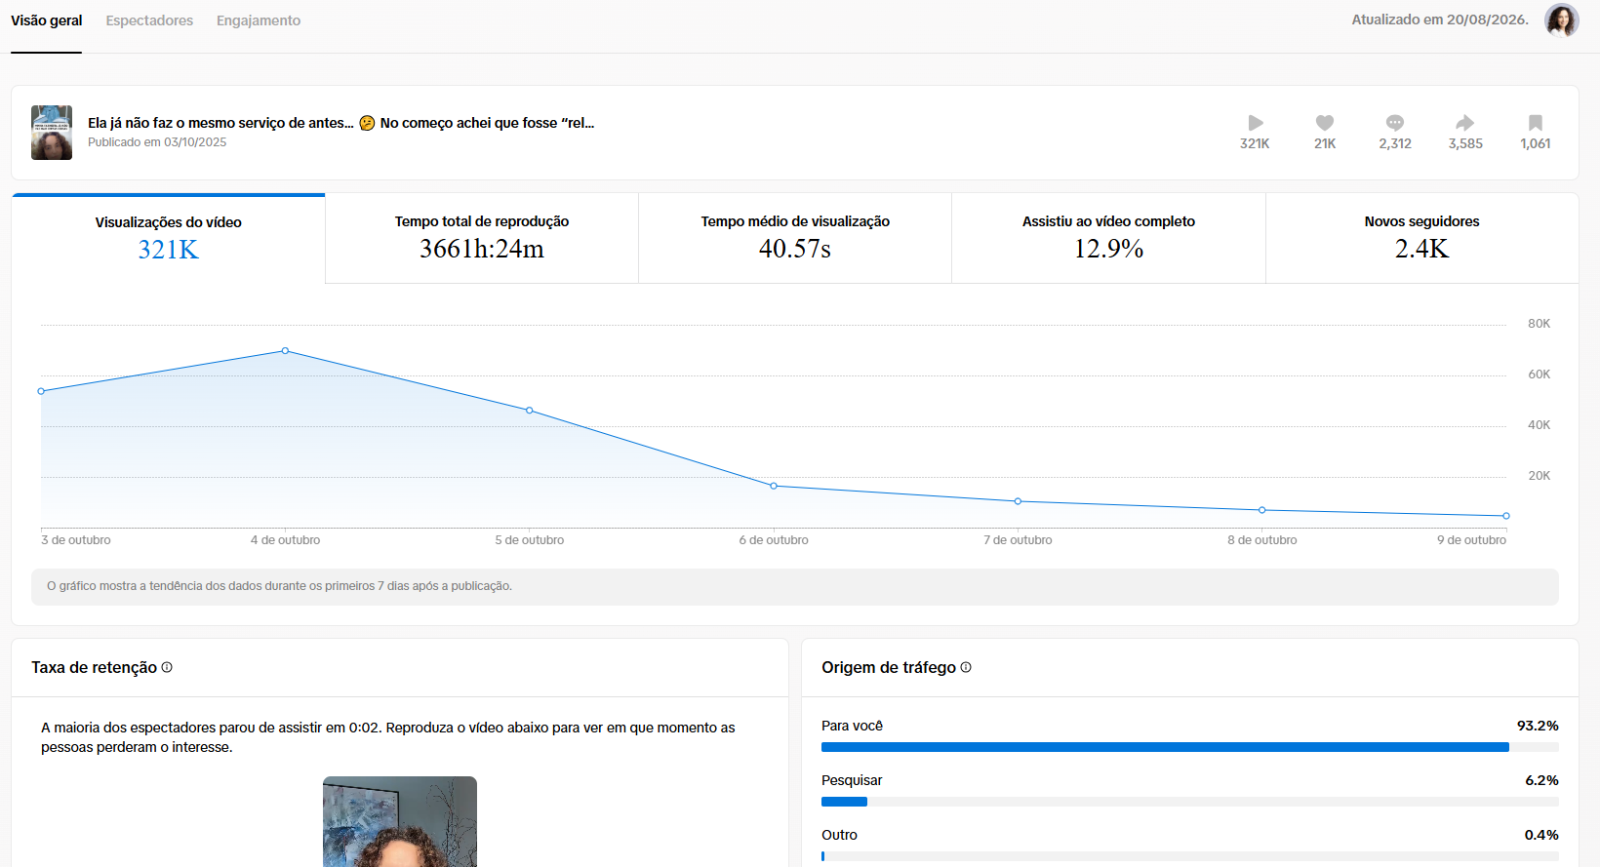Click the share arrow icon above 3,585
Image resolution: width=1600 pixels, height=867 pixels.
1465,123
